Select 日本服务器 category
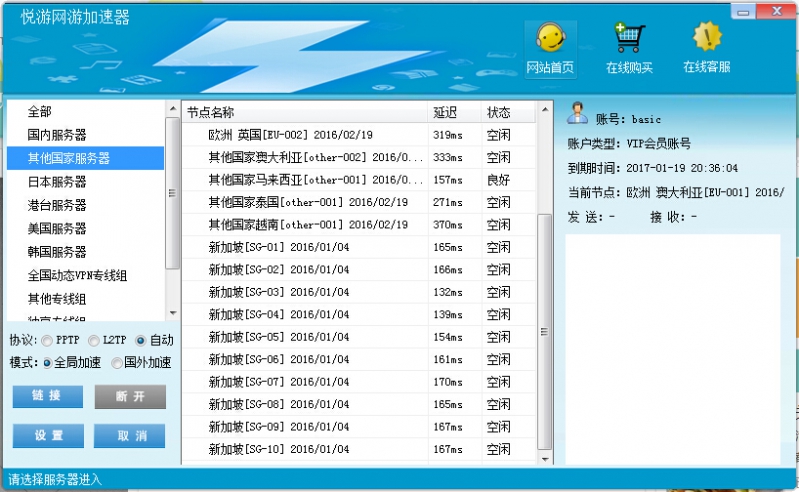 86,182
